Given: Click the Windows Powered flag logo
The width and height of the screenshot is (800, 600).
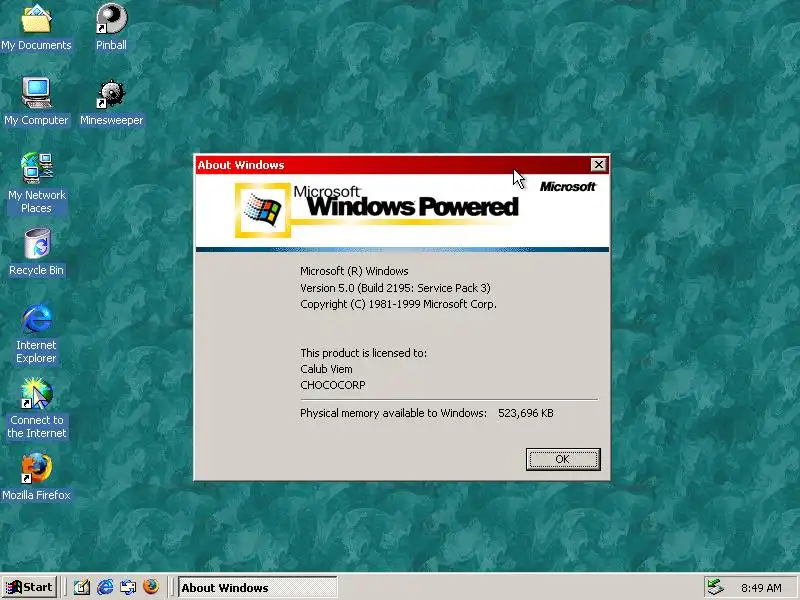Looking at the screenshot, I should (x=263, y=210).
